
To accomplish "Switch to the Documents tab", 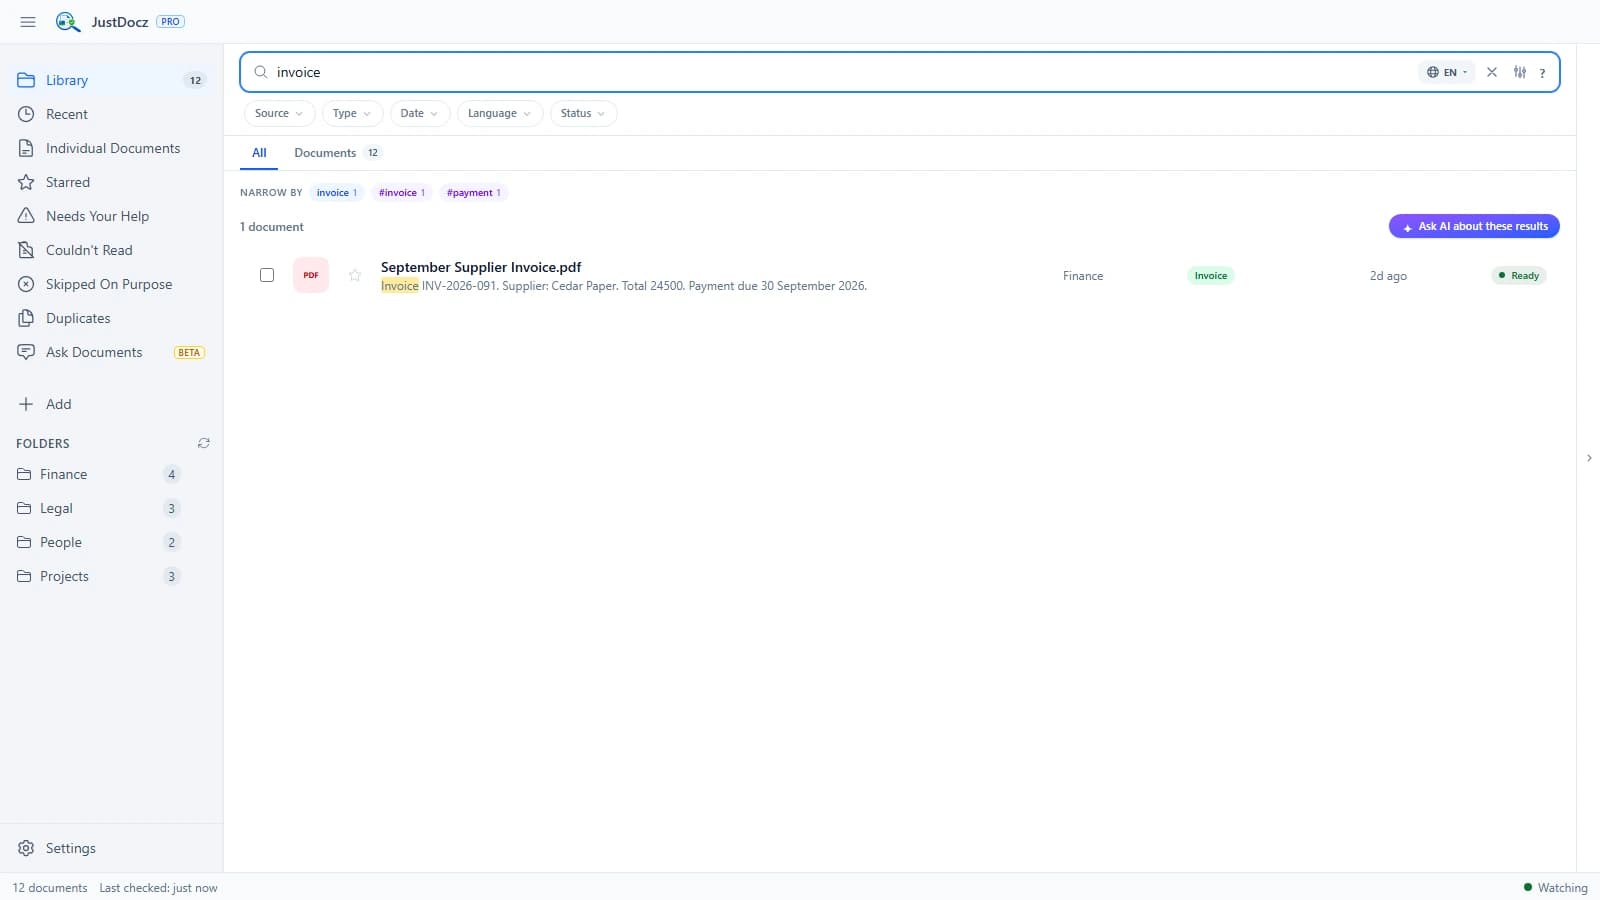I will click(337, 153).
